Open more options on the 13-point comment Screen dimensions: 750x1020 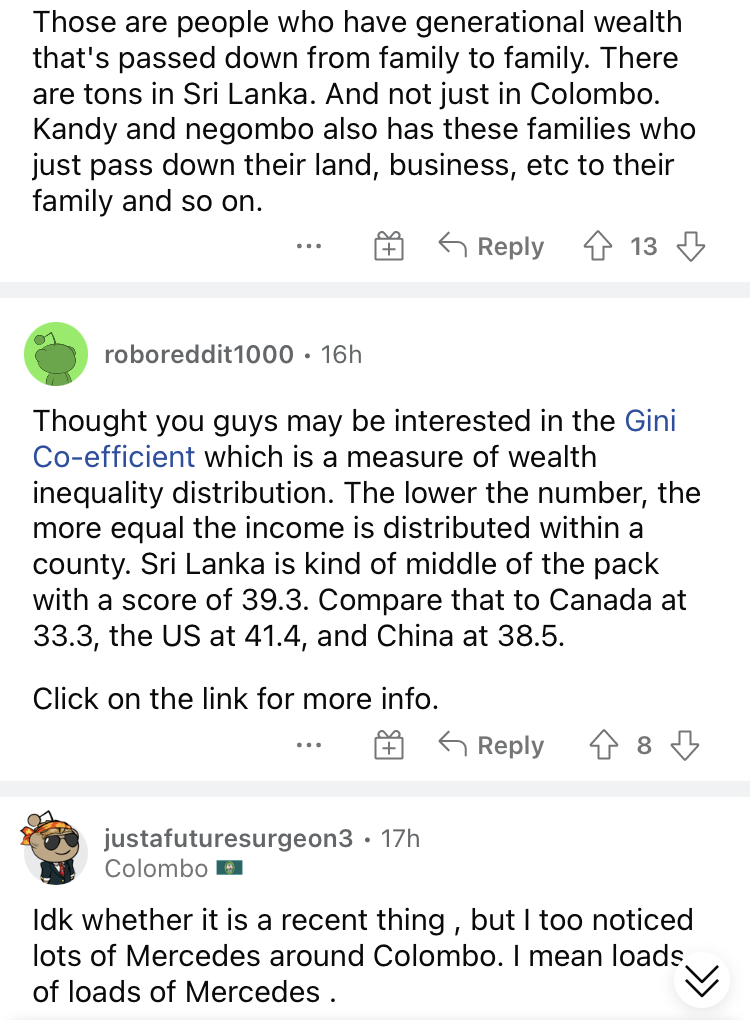point(309,247)
